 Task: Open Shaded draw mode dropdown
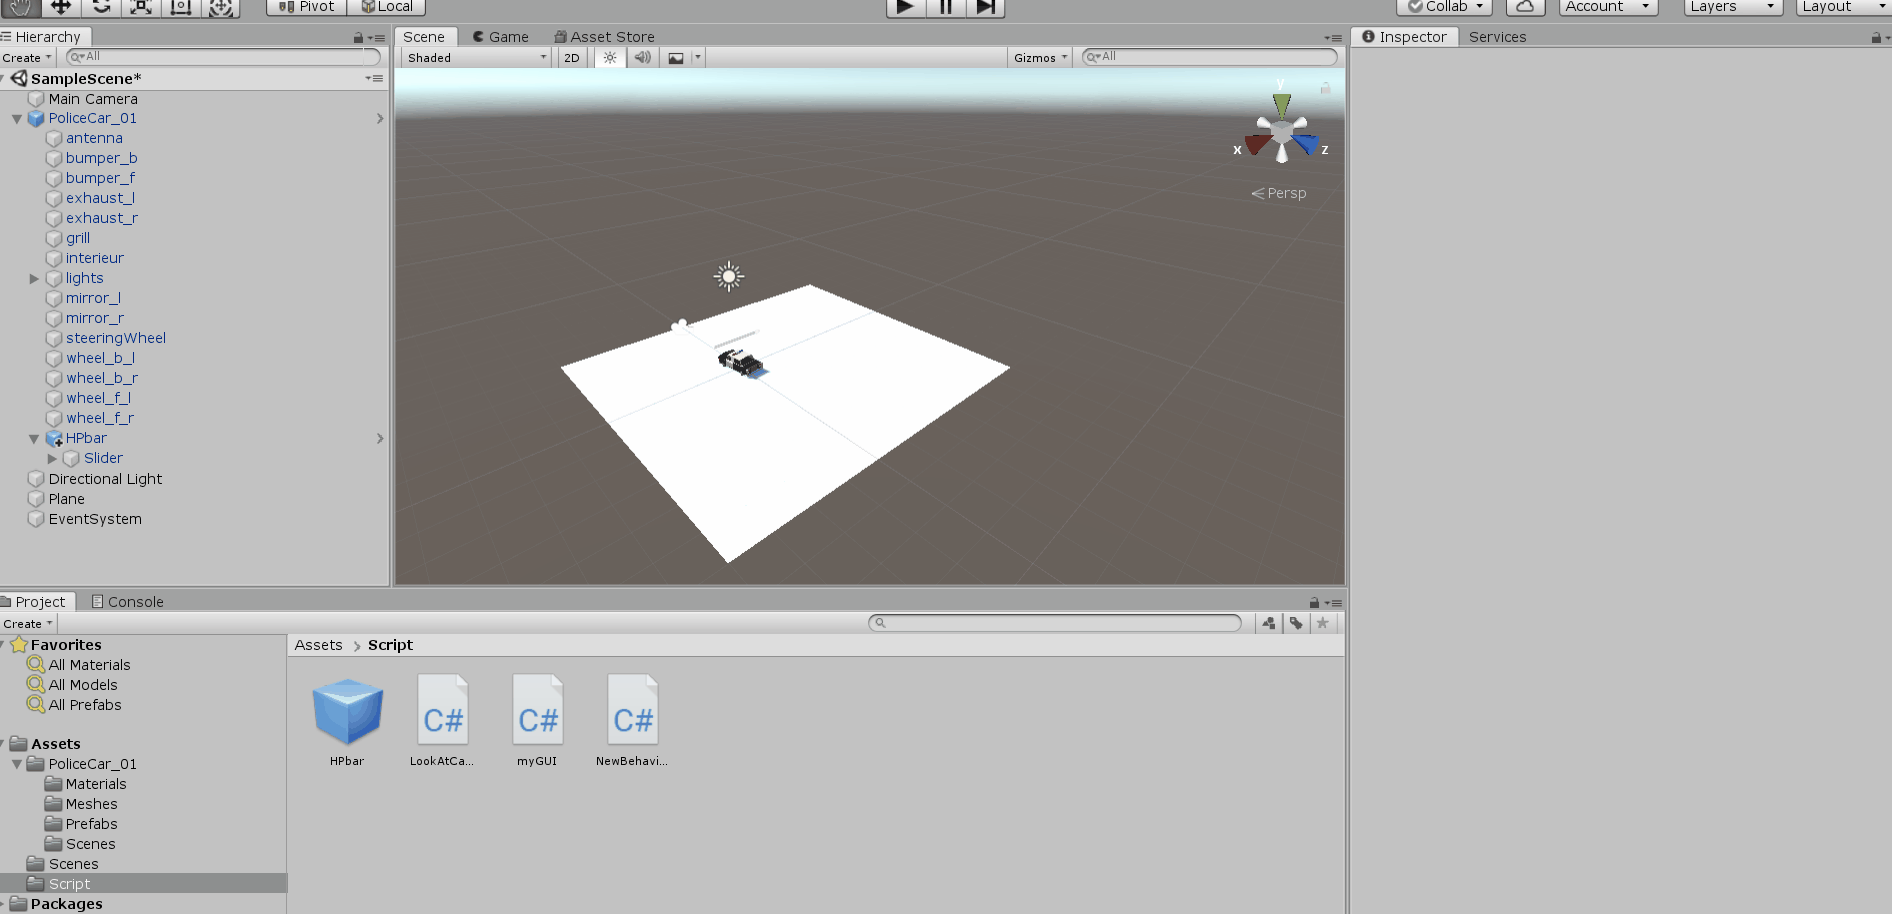coord(476,58)
